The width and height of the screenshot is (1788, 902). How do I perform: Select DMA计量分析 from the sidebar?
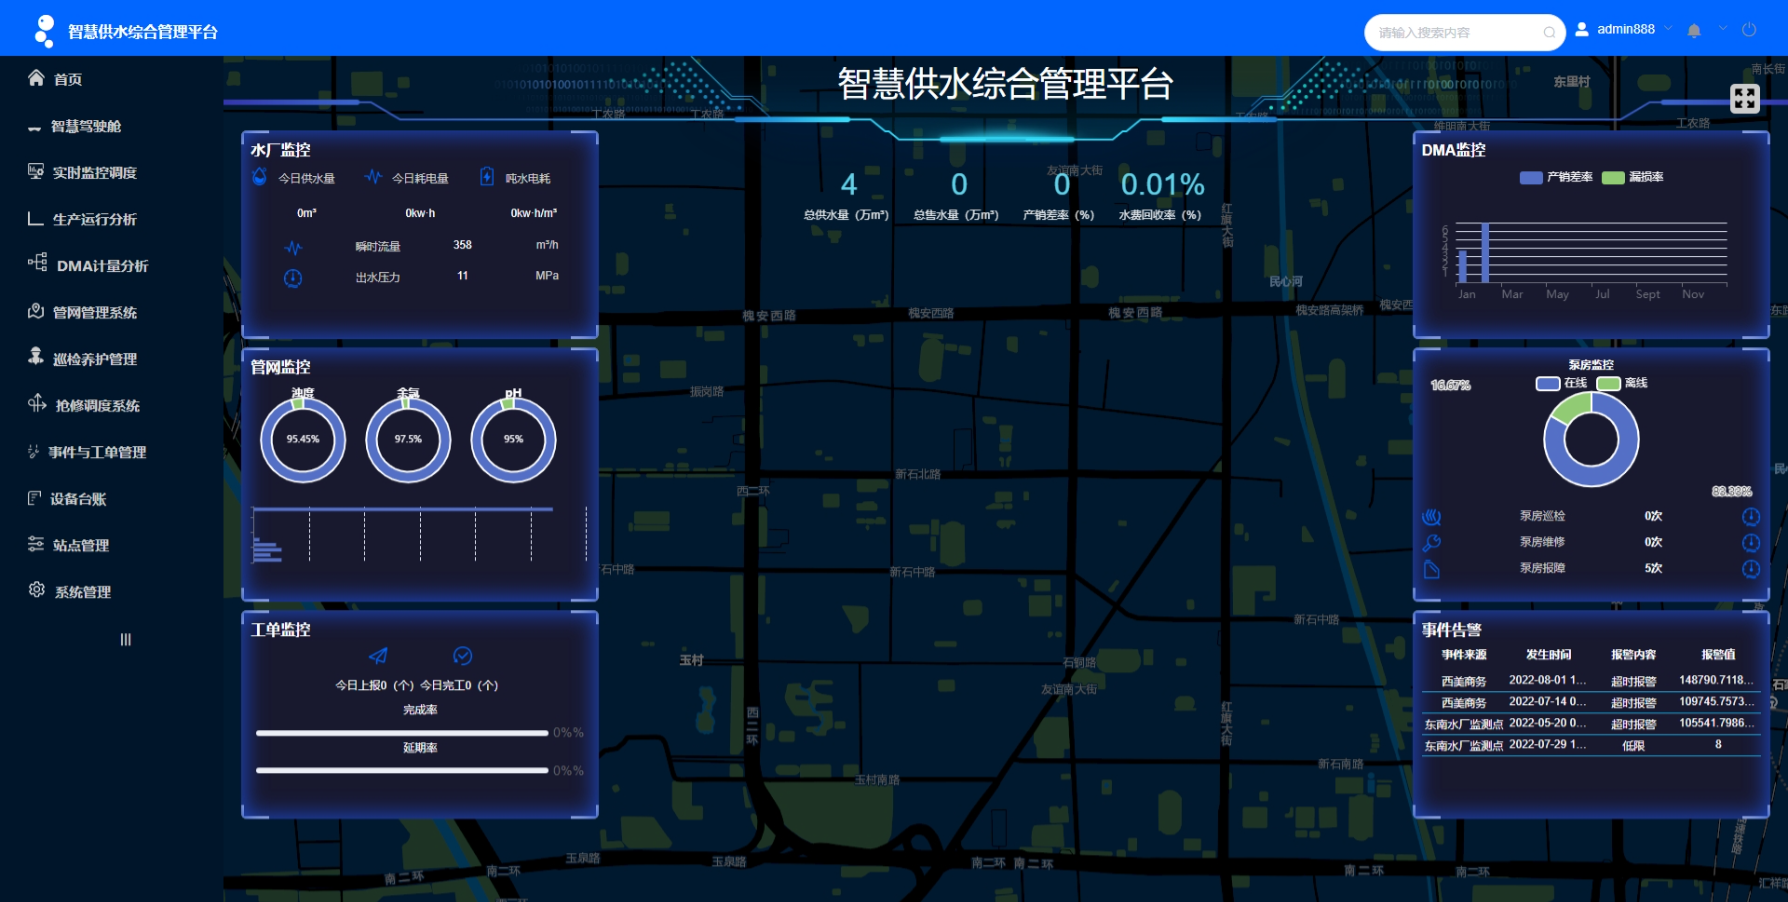click(x=101, y=266)
